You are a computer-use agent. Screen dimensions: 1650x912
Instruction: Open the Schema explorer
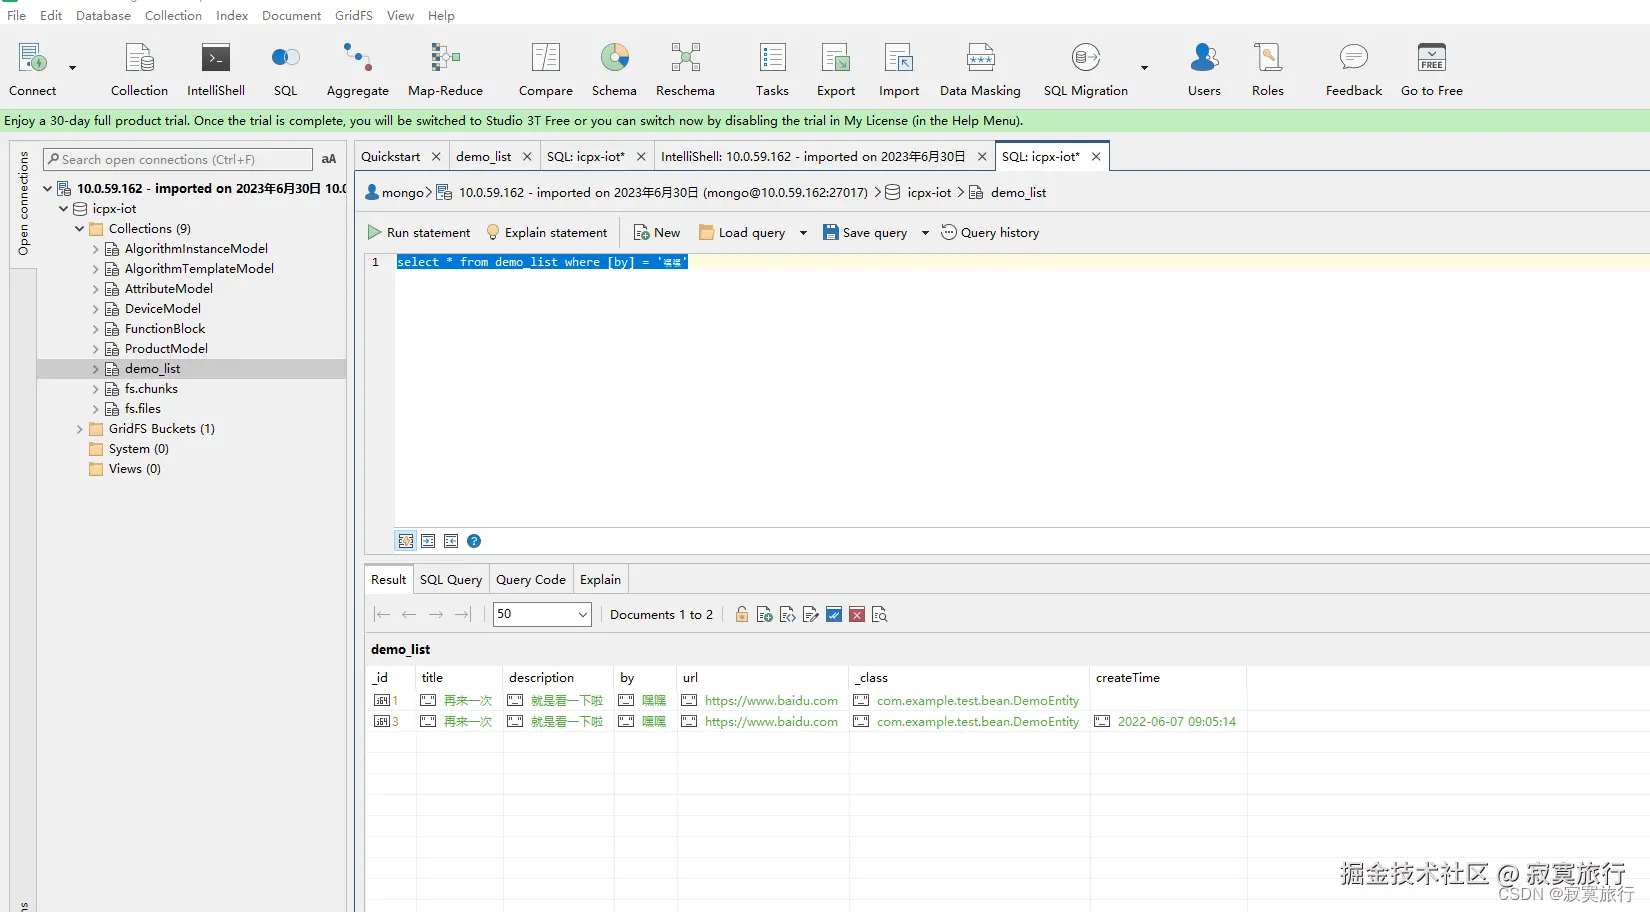(614, 68)
